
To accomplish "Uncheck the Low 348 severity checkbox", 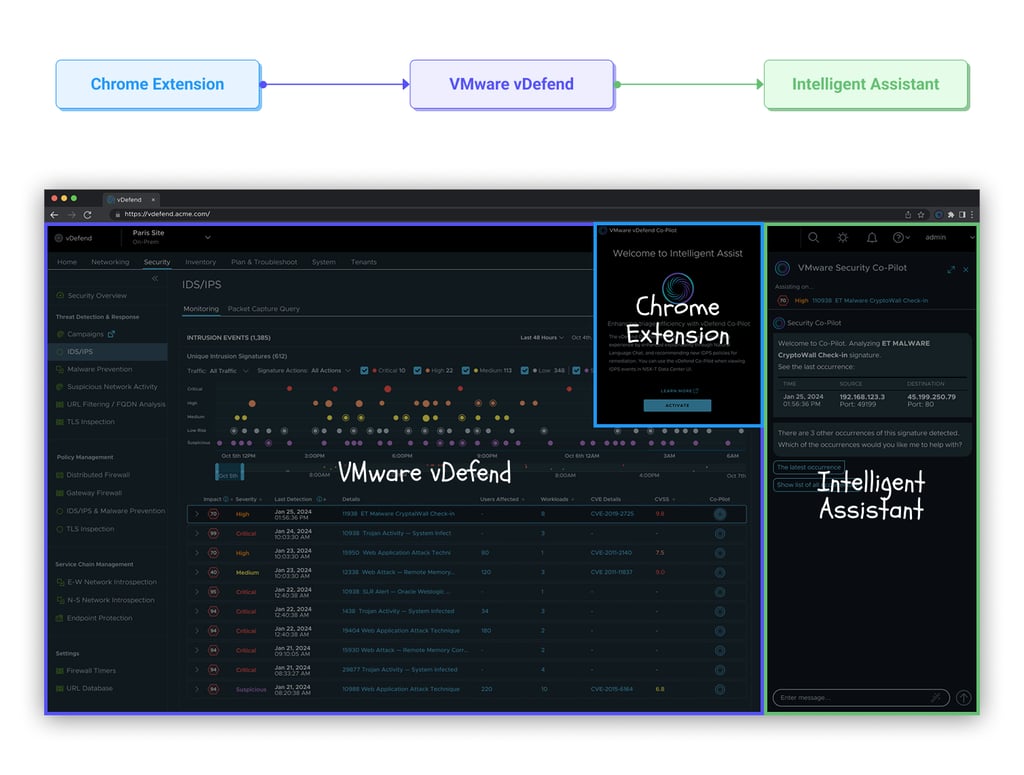I will [x=524, y=371].
